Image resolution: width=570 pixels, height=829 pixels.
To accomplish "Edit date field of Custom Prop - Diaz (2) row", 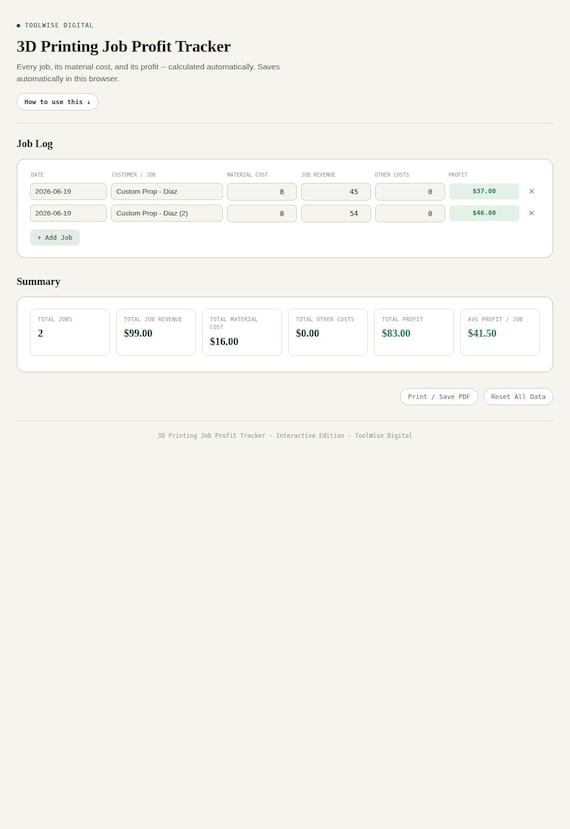I will (68, 213).
